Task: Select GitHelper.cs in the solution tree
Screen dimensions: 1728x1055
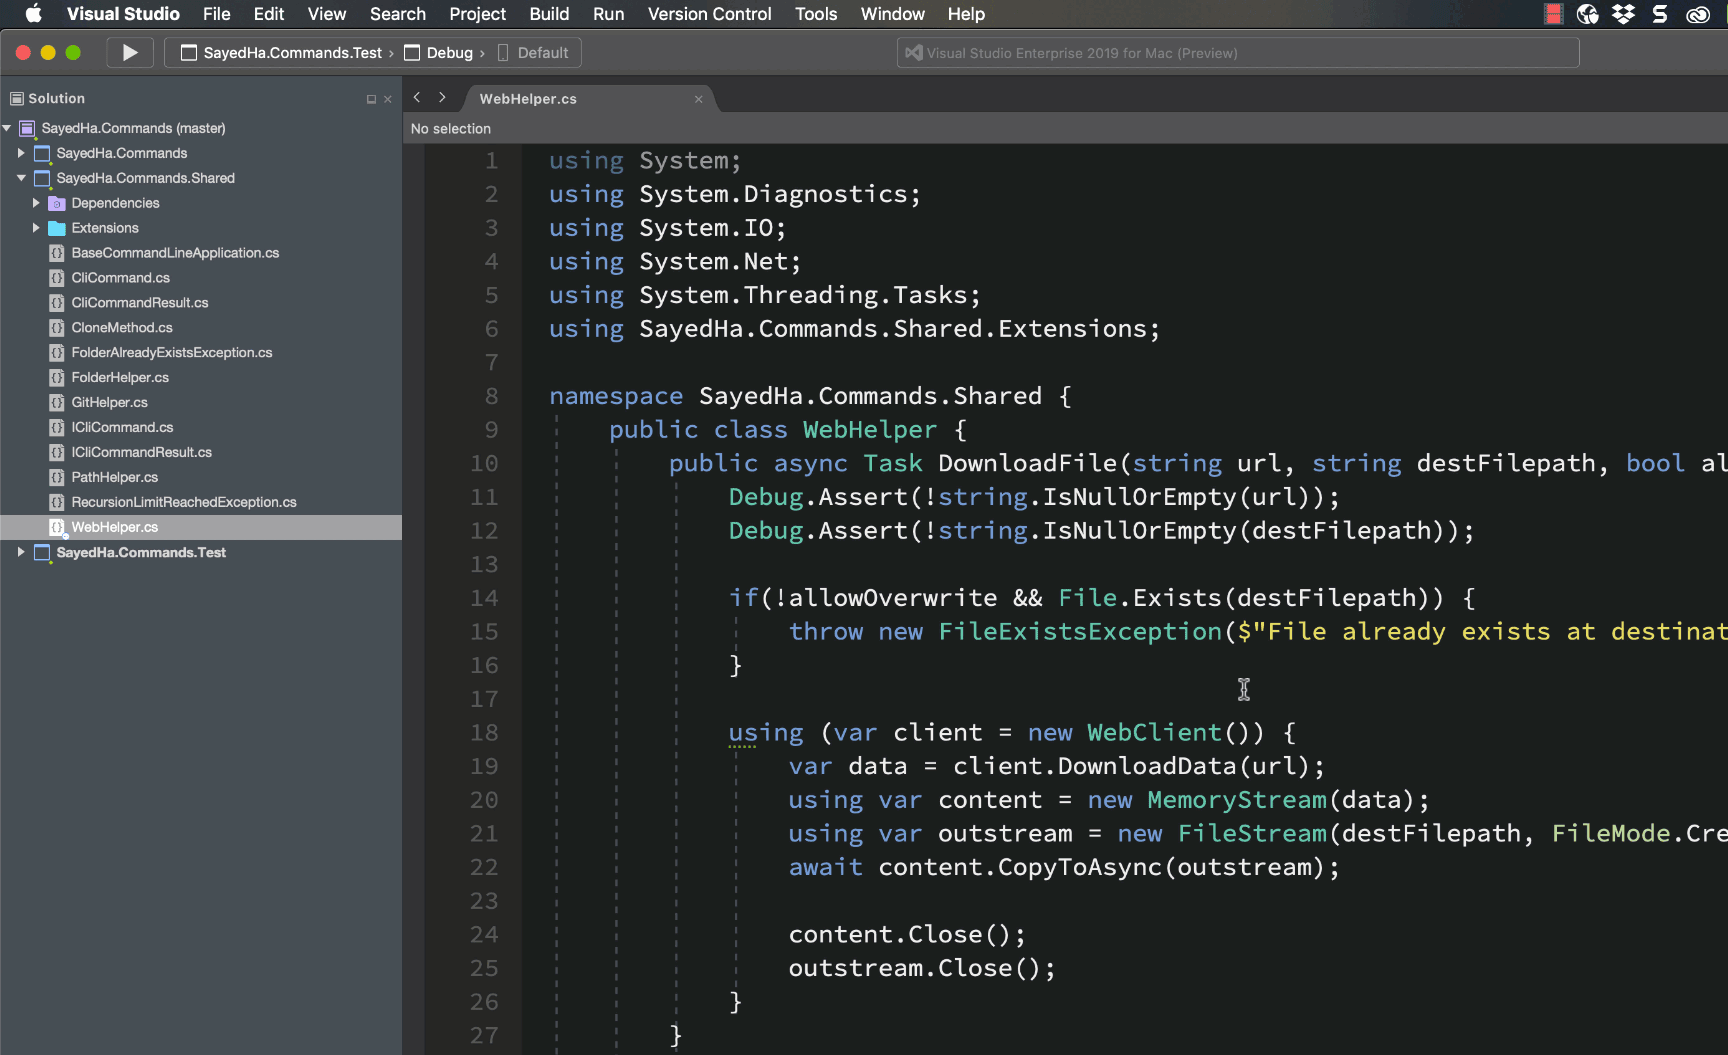Action: click(x=109, y=402)
